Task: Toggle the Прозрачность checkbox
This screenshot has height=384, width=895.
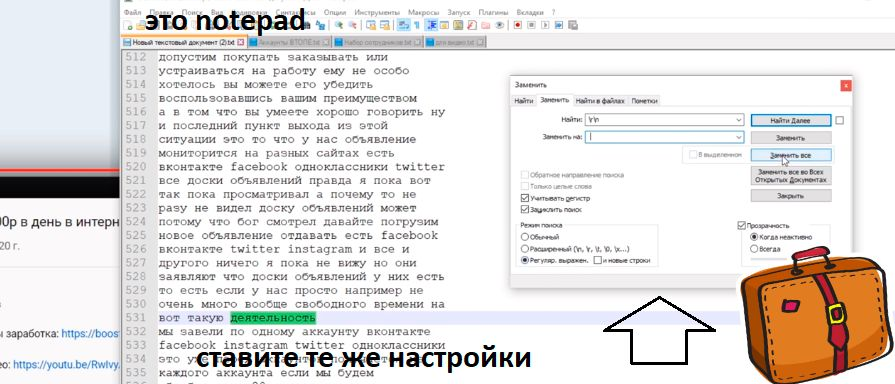Action: point(742,225)
